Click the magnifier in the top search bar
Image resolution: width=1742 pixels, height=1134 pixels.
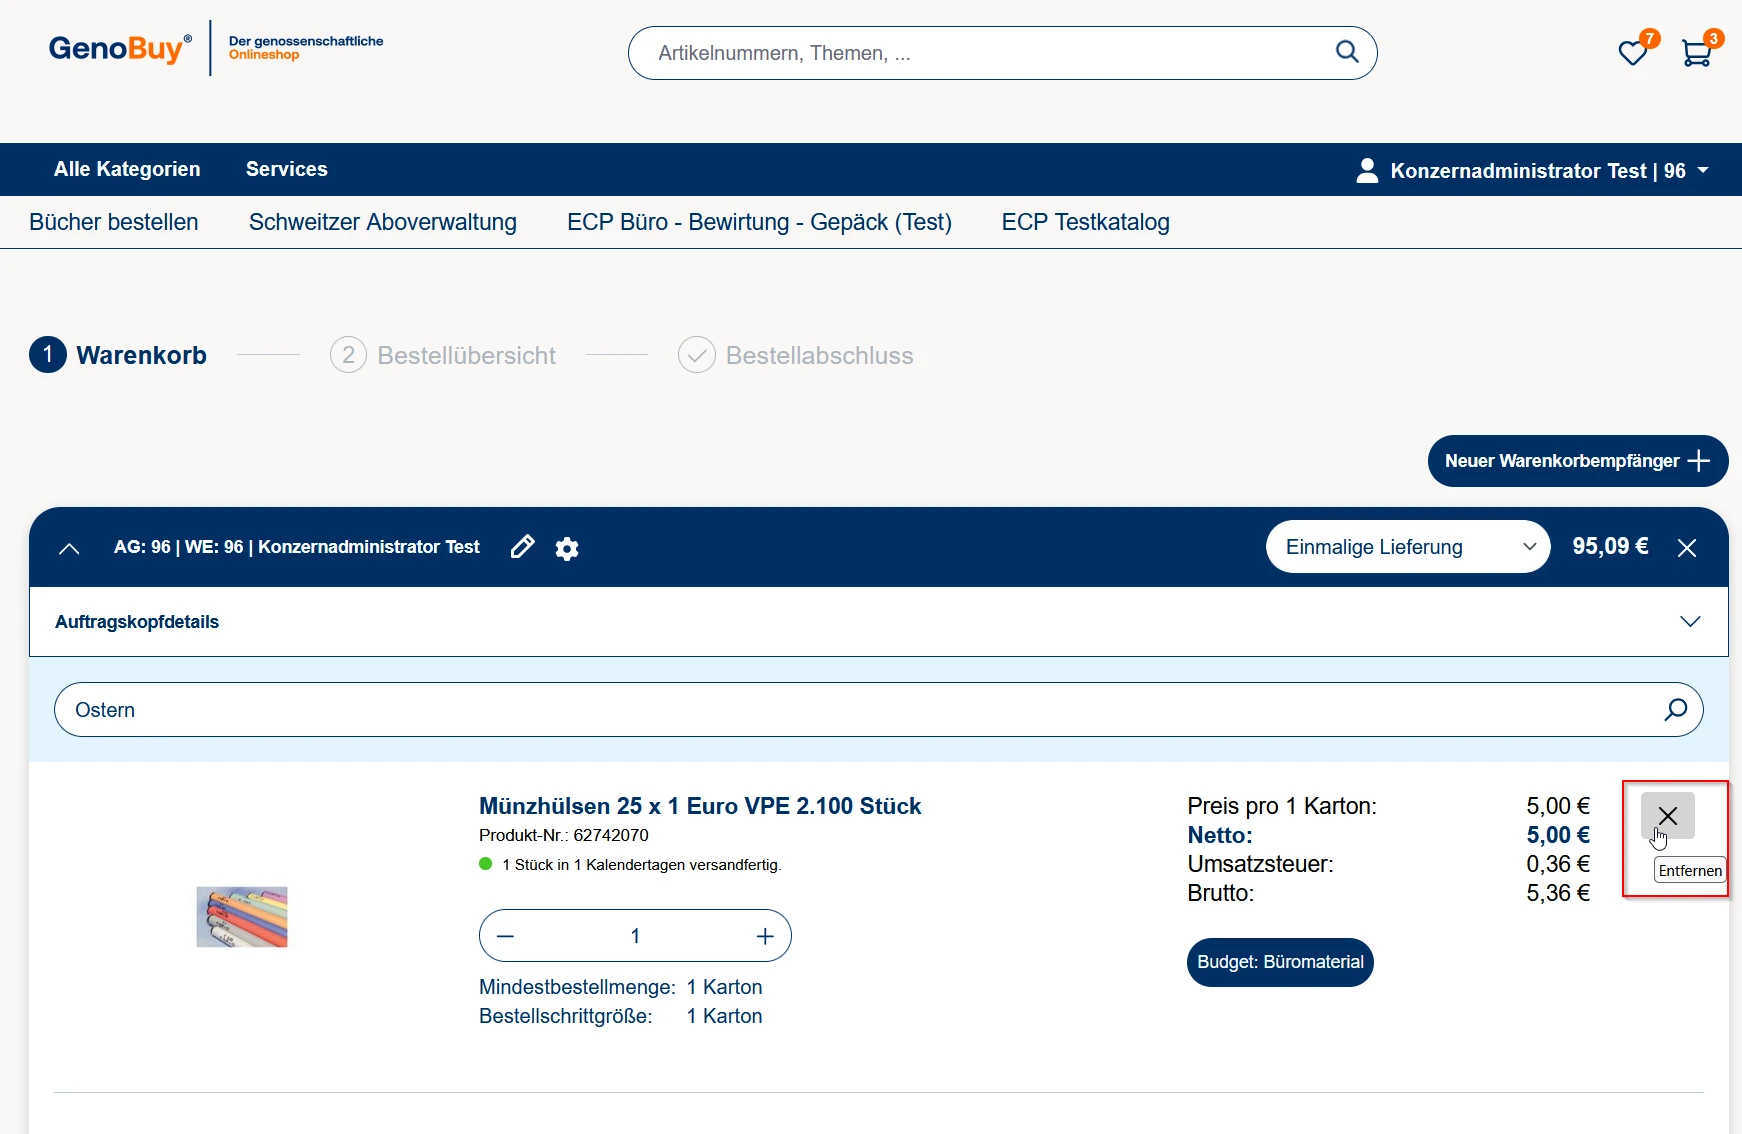[x=1347, y=52]
